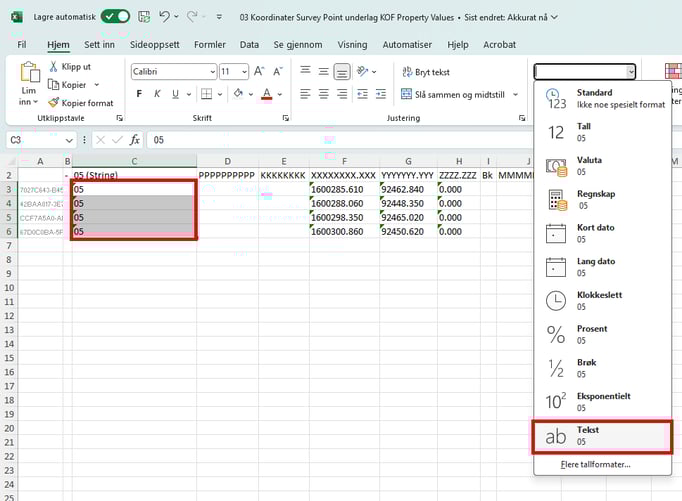Screen dimensions: 682x501
Task: Click the Lim inn paste icon
Action: [30, 72]
